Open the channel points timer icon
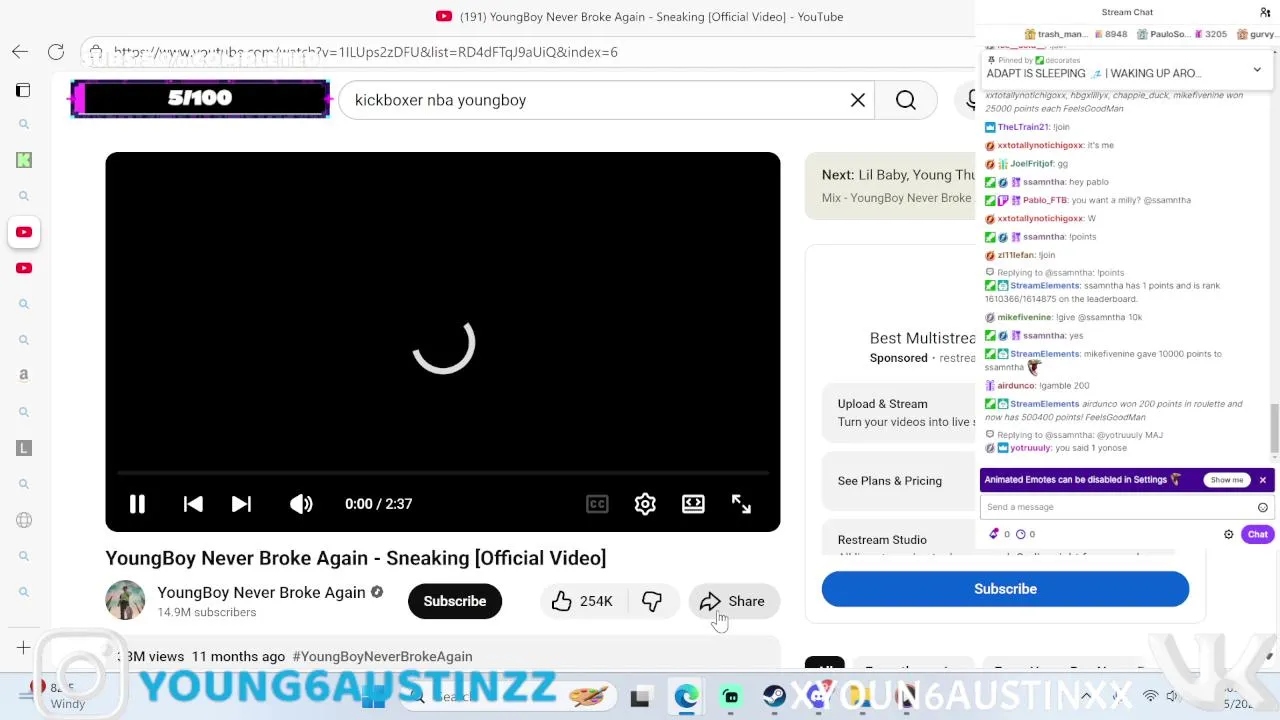 1020,534
